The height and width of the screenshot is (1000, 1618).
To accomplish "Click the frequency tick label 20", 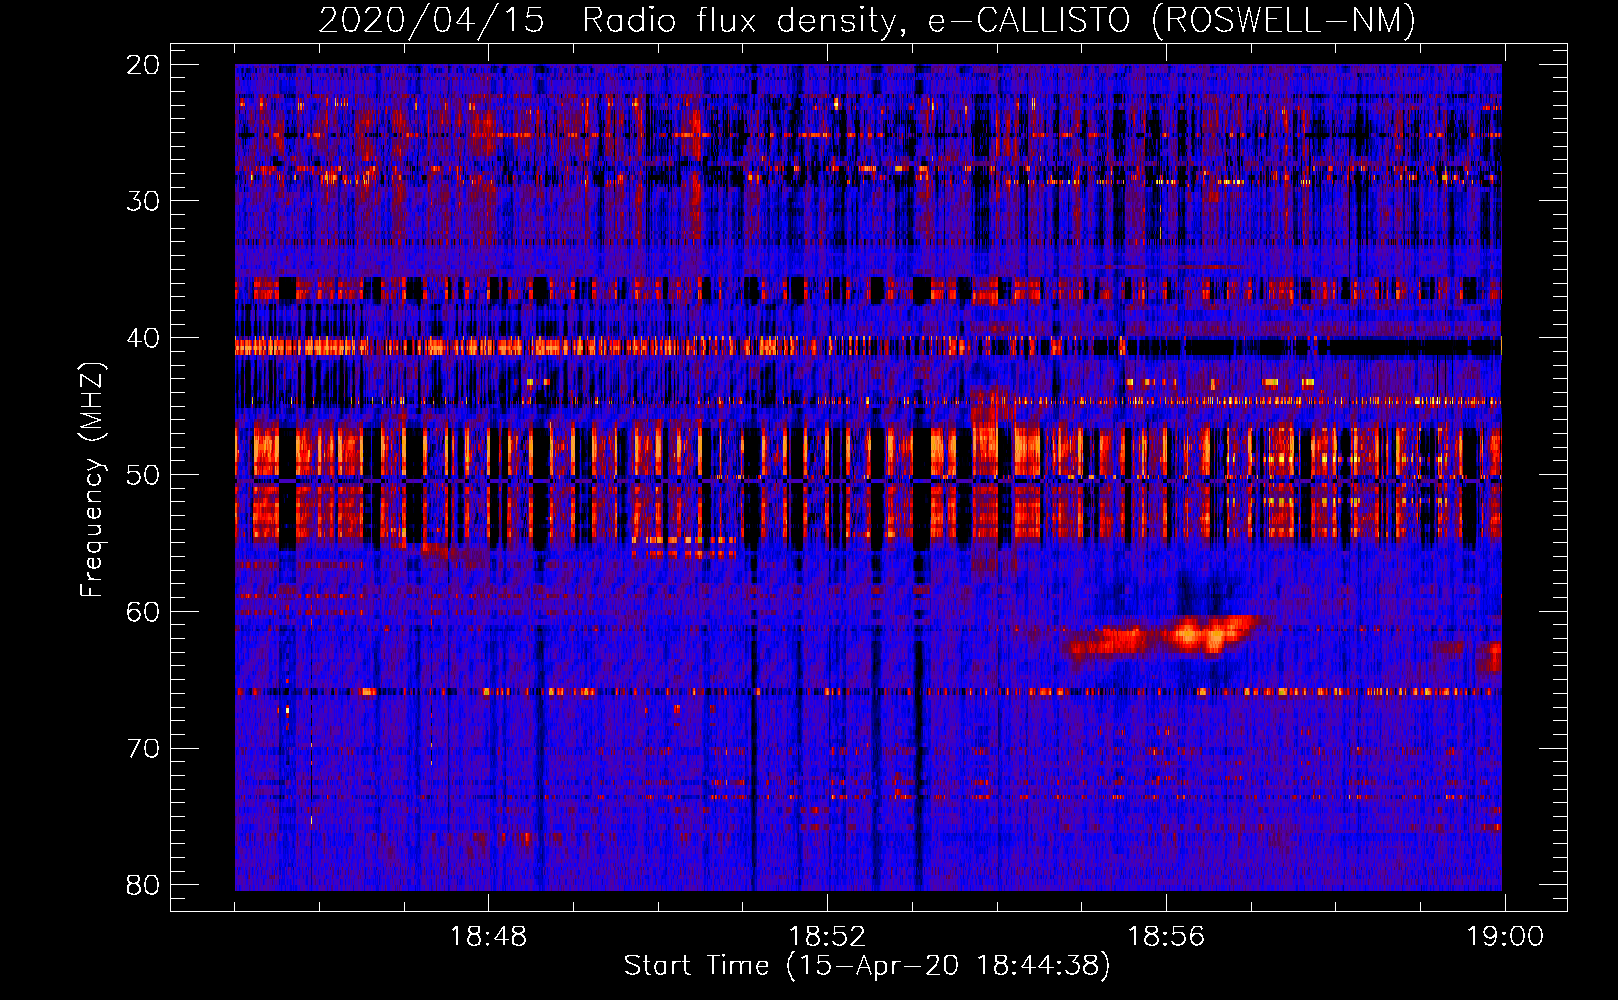I will (x=143, y=65).
